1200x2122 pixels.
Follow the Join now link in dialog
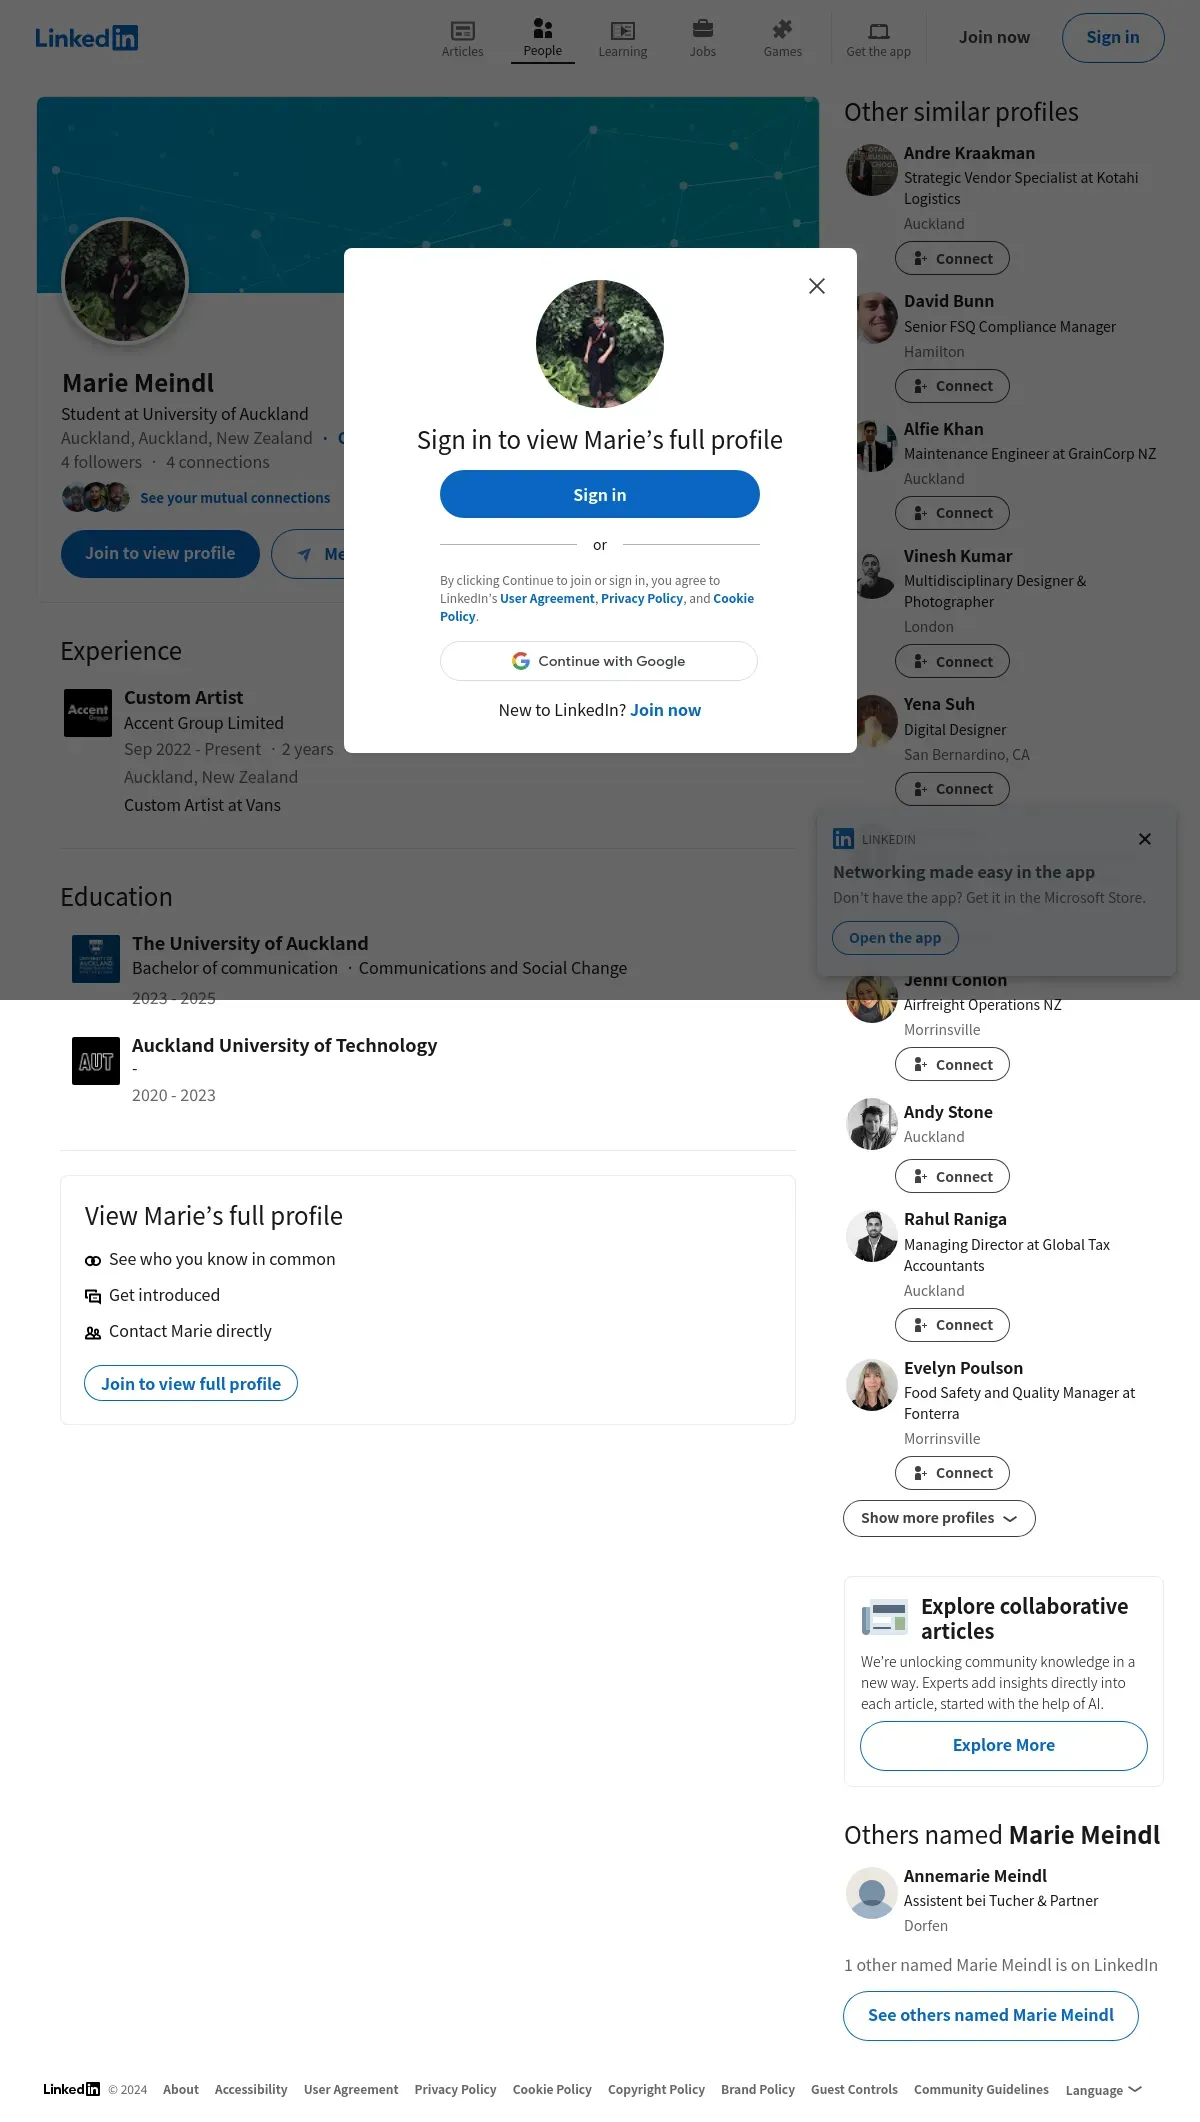pos(665,710)
